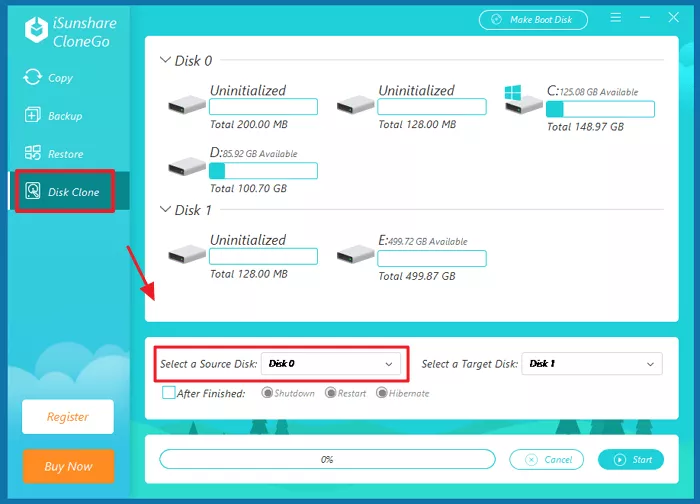Click the C: drive usage bar
Screen dimensions: 700x504
coord(600,109)
